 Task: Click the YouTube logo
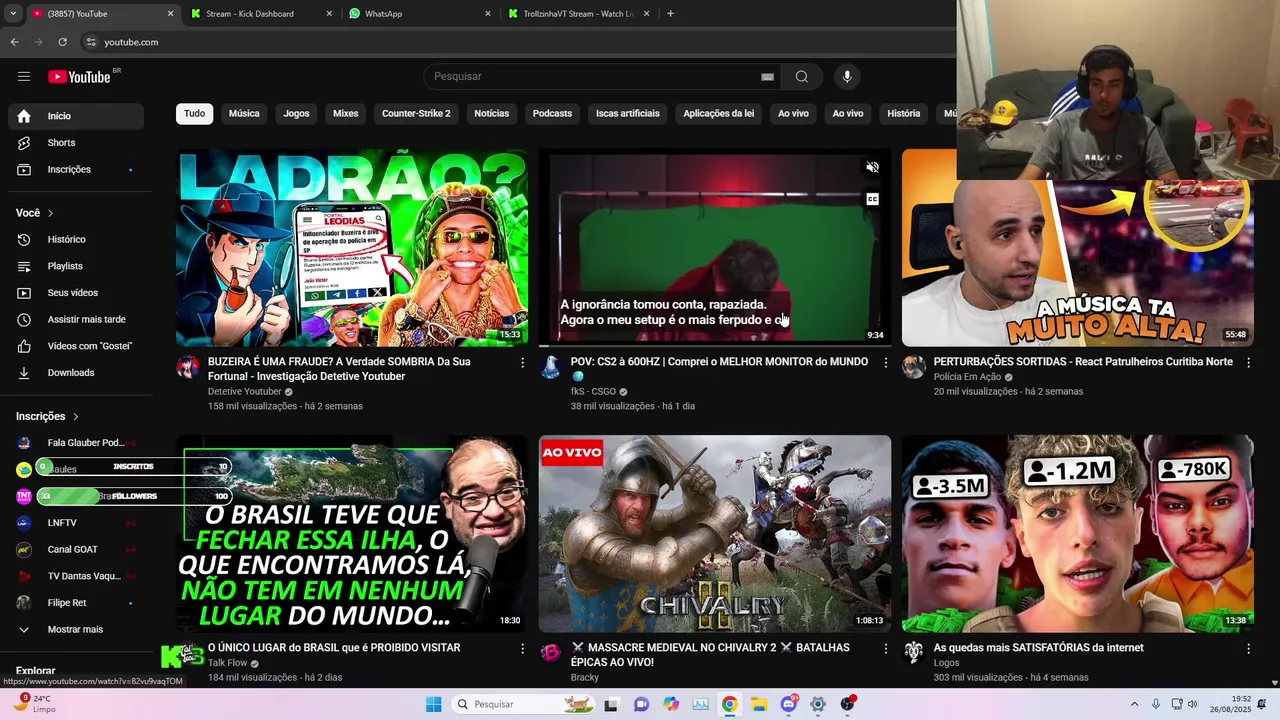pyautogui.click(x=80, y=77)
